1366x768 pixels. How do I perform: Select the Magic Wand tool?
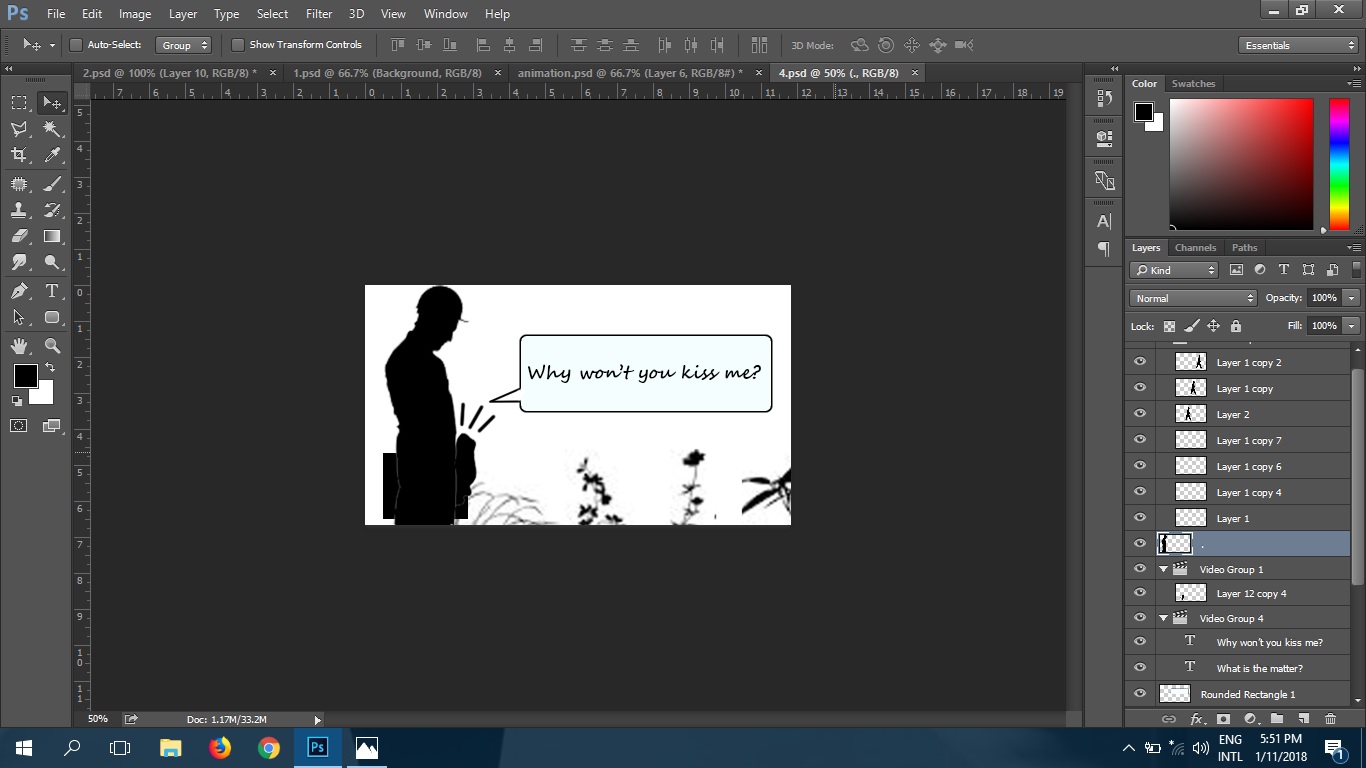(52, 129)
